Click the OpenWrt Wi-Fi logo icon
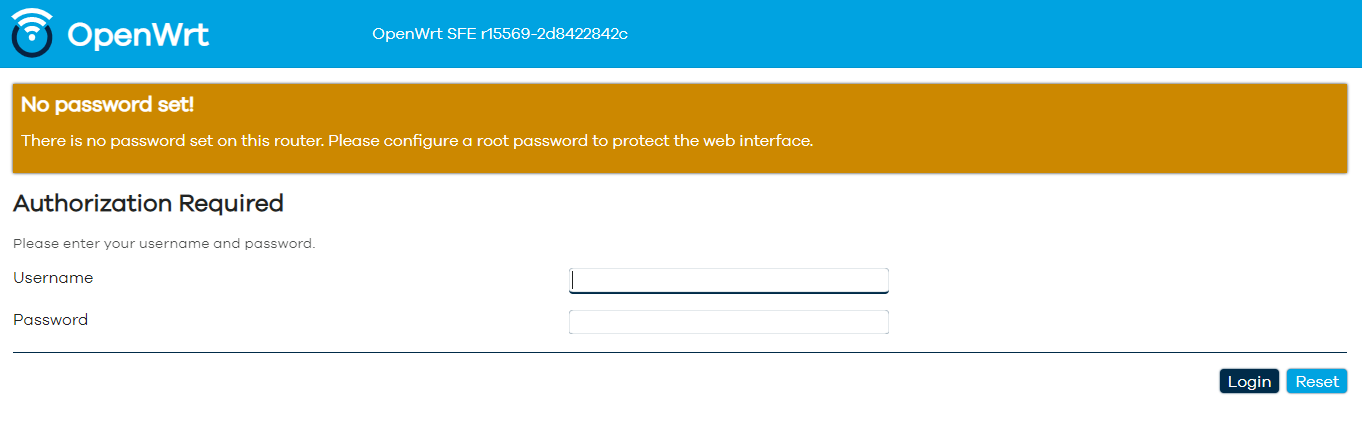This screenshot has width=1362, height=424. 32,33
